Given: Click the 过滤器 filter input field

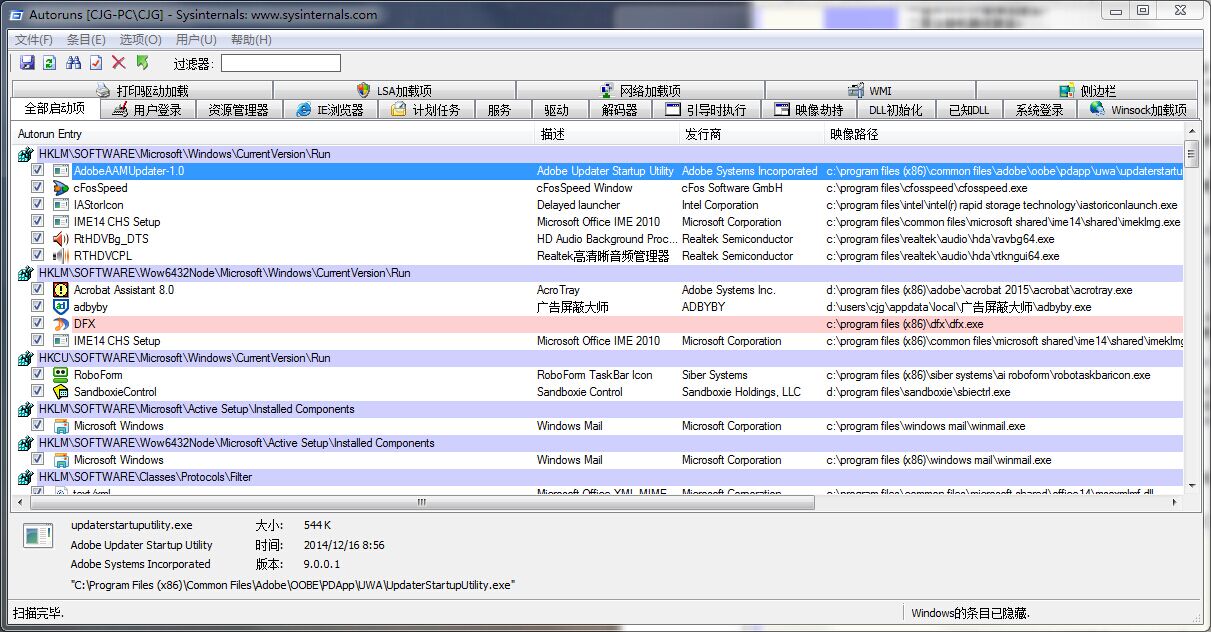Looking at the screenshot, I should pos(280,63).
